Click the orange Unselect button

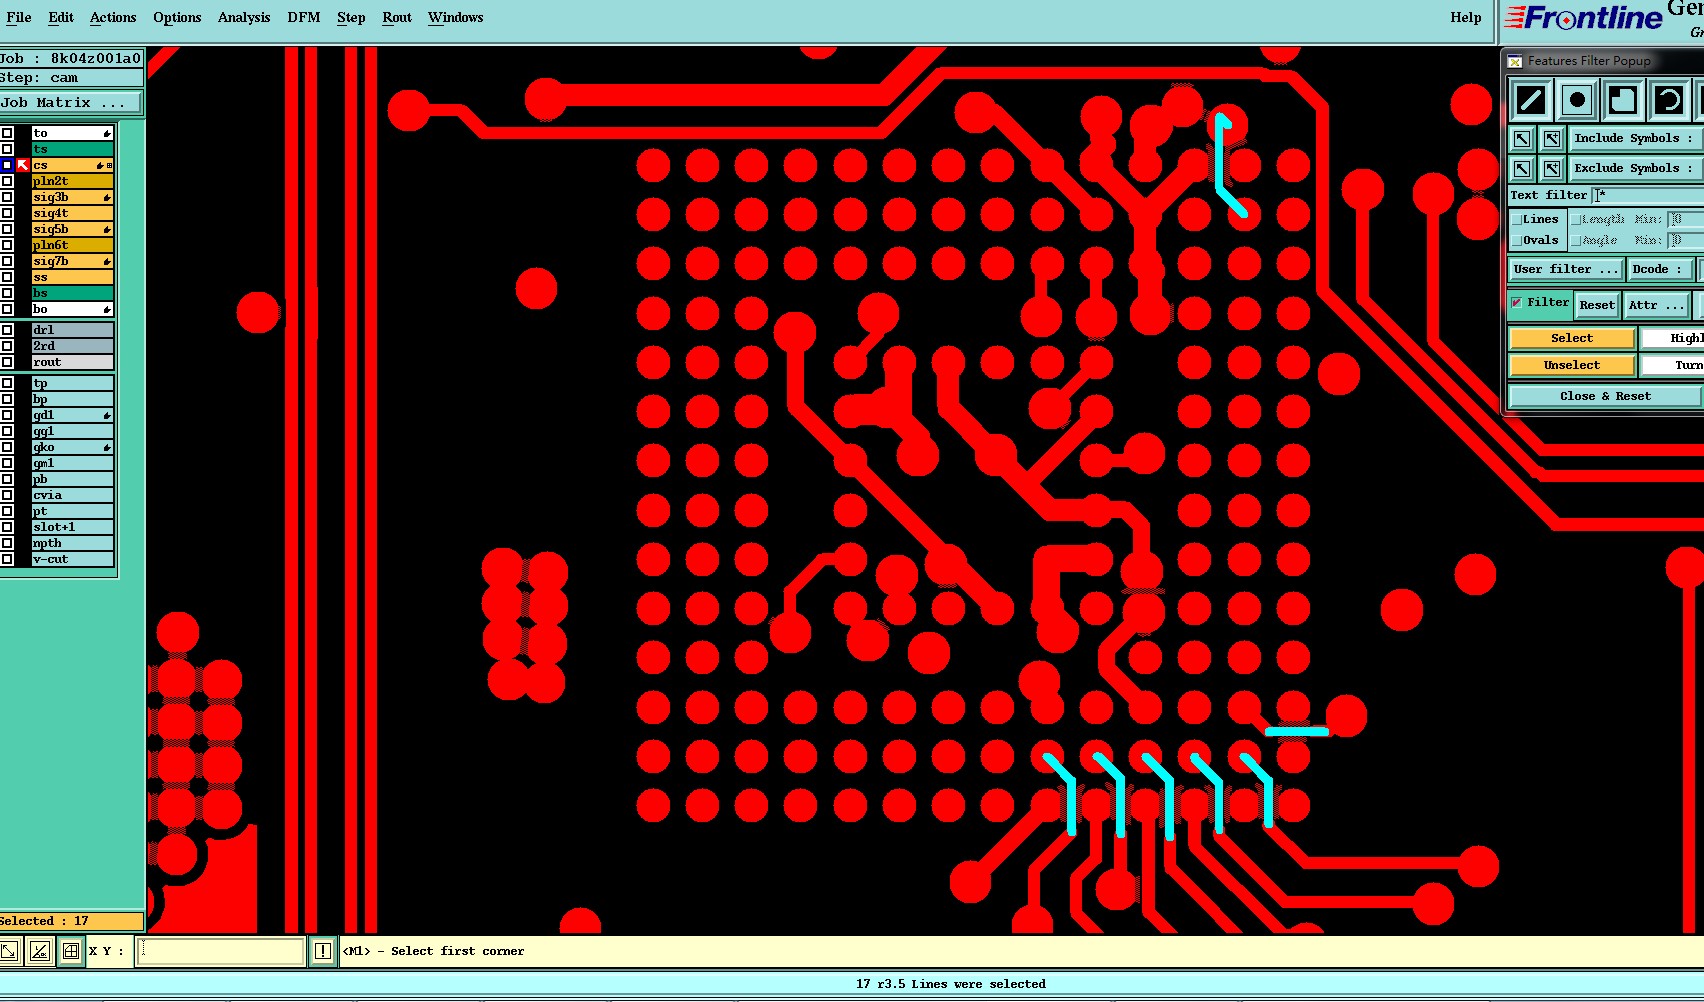click(1572, 366)
